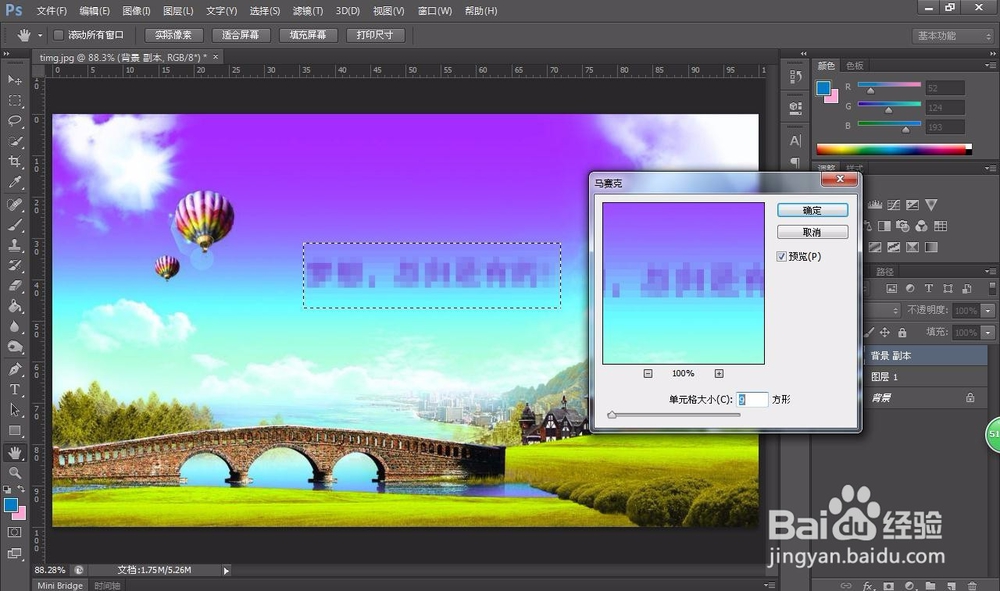The image size is (1000, 591).
Task: Select the Paint Bucket tool
Action: tap(15, 306)
